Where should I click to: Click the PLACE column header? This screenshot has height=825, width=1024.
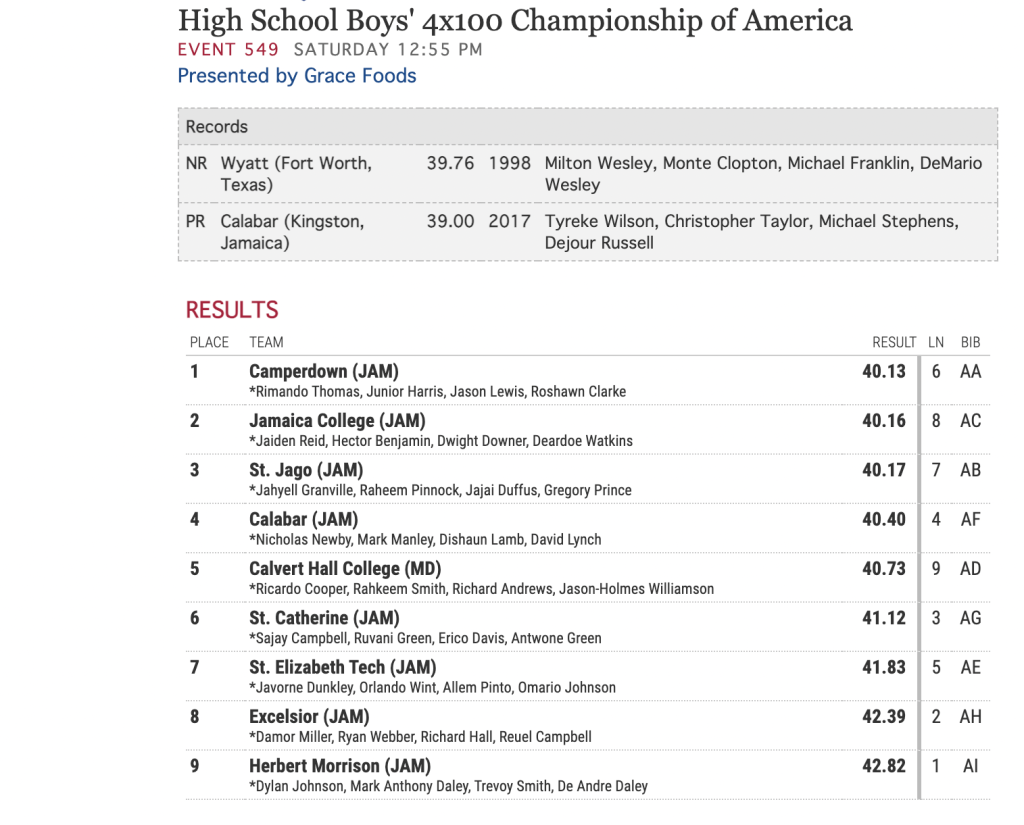209,342
